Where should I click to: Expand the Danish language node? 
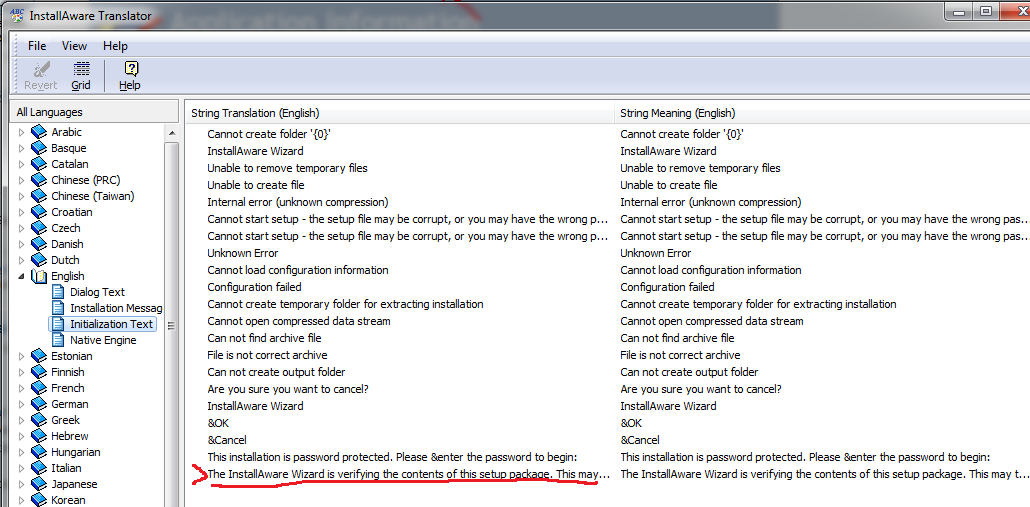tap(22, 244)
